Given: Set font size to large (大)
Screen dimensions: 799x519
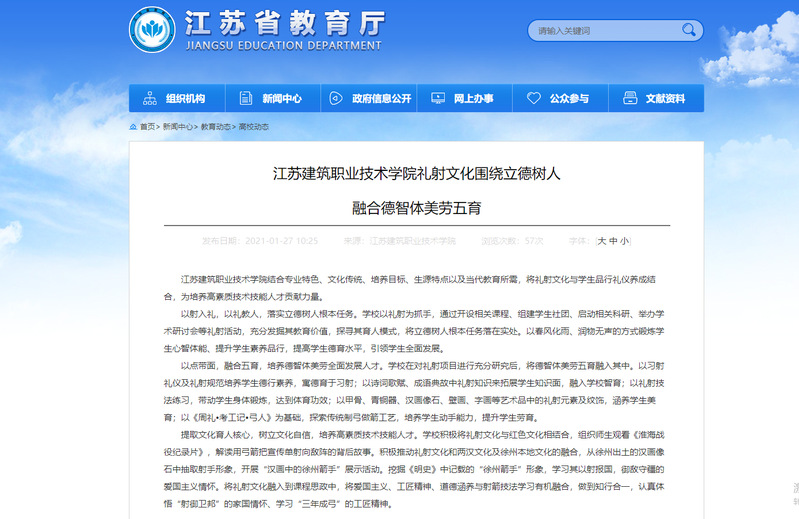Looking at the screenshot, I should click(x=601, y=241).
